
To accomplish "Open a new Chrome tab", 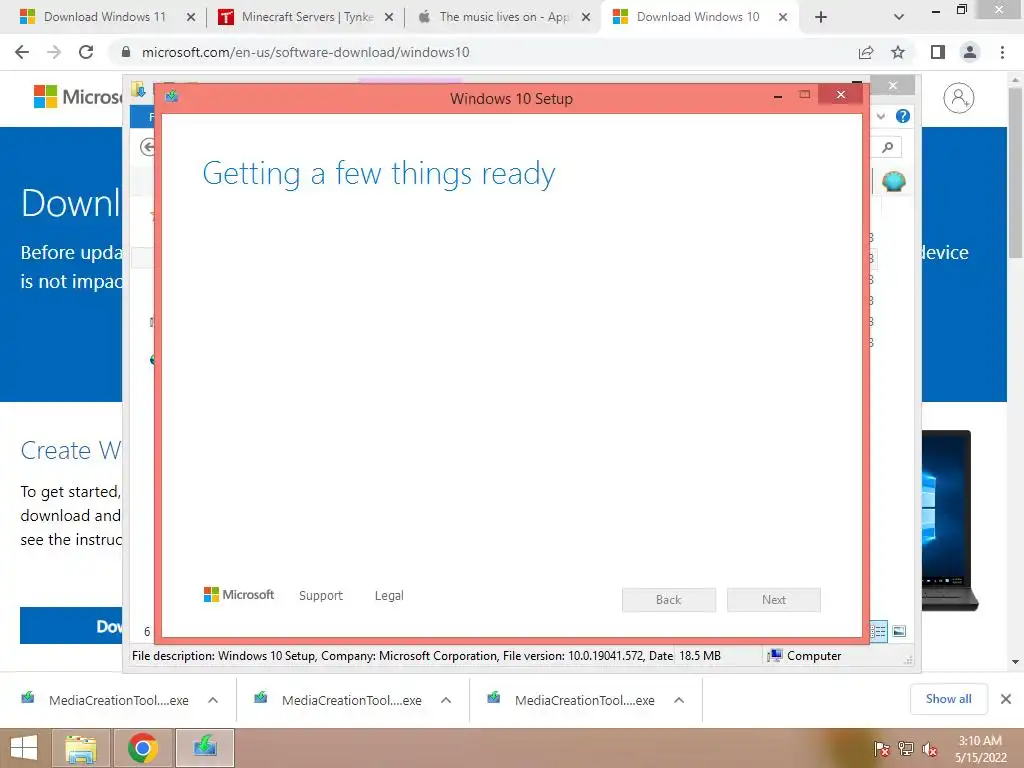I will pos(821,17).
